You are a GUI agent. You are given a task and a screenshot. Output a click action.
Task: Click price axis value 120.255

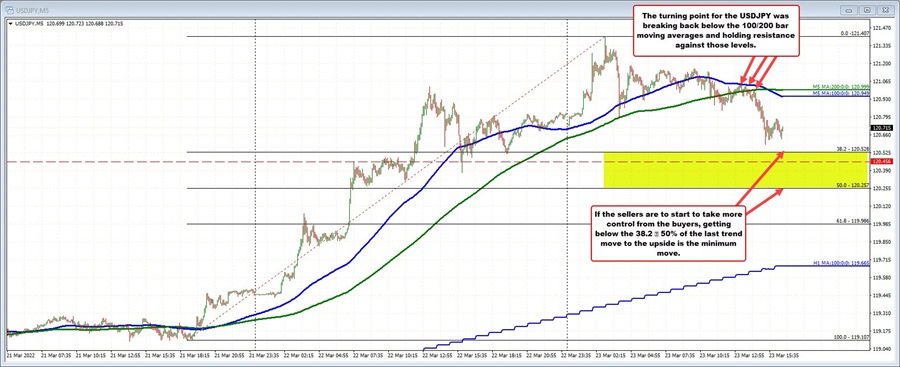[x=882, y=188]
